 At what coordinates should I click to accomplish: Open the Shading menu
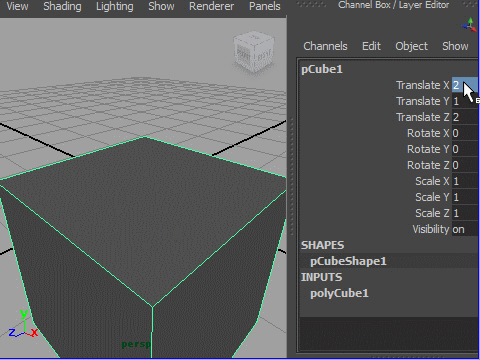pyautogui.click(x=62, y=6)
